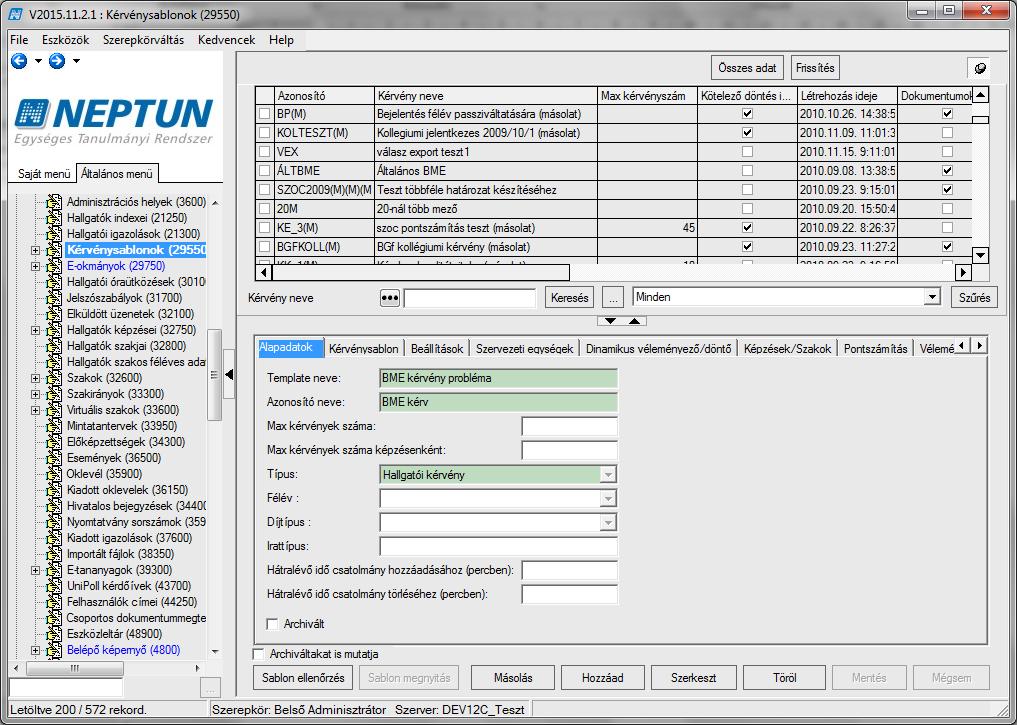Open the Szerepkörváltás menu
Viewport: 1017px width, 725px height.
point(143,40)
